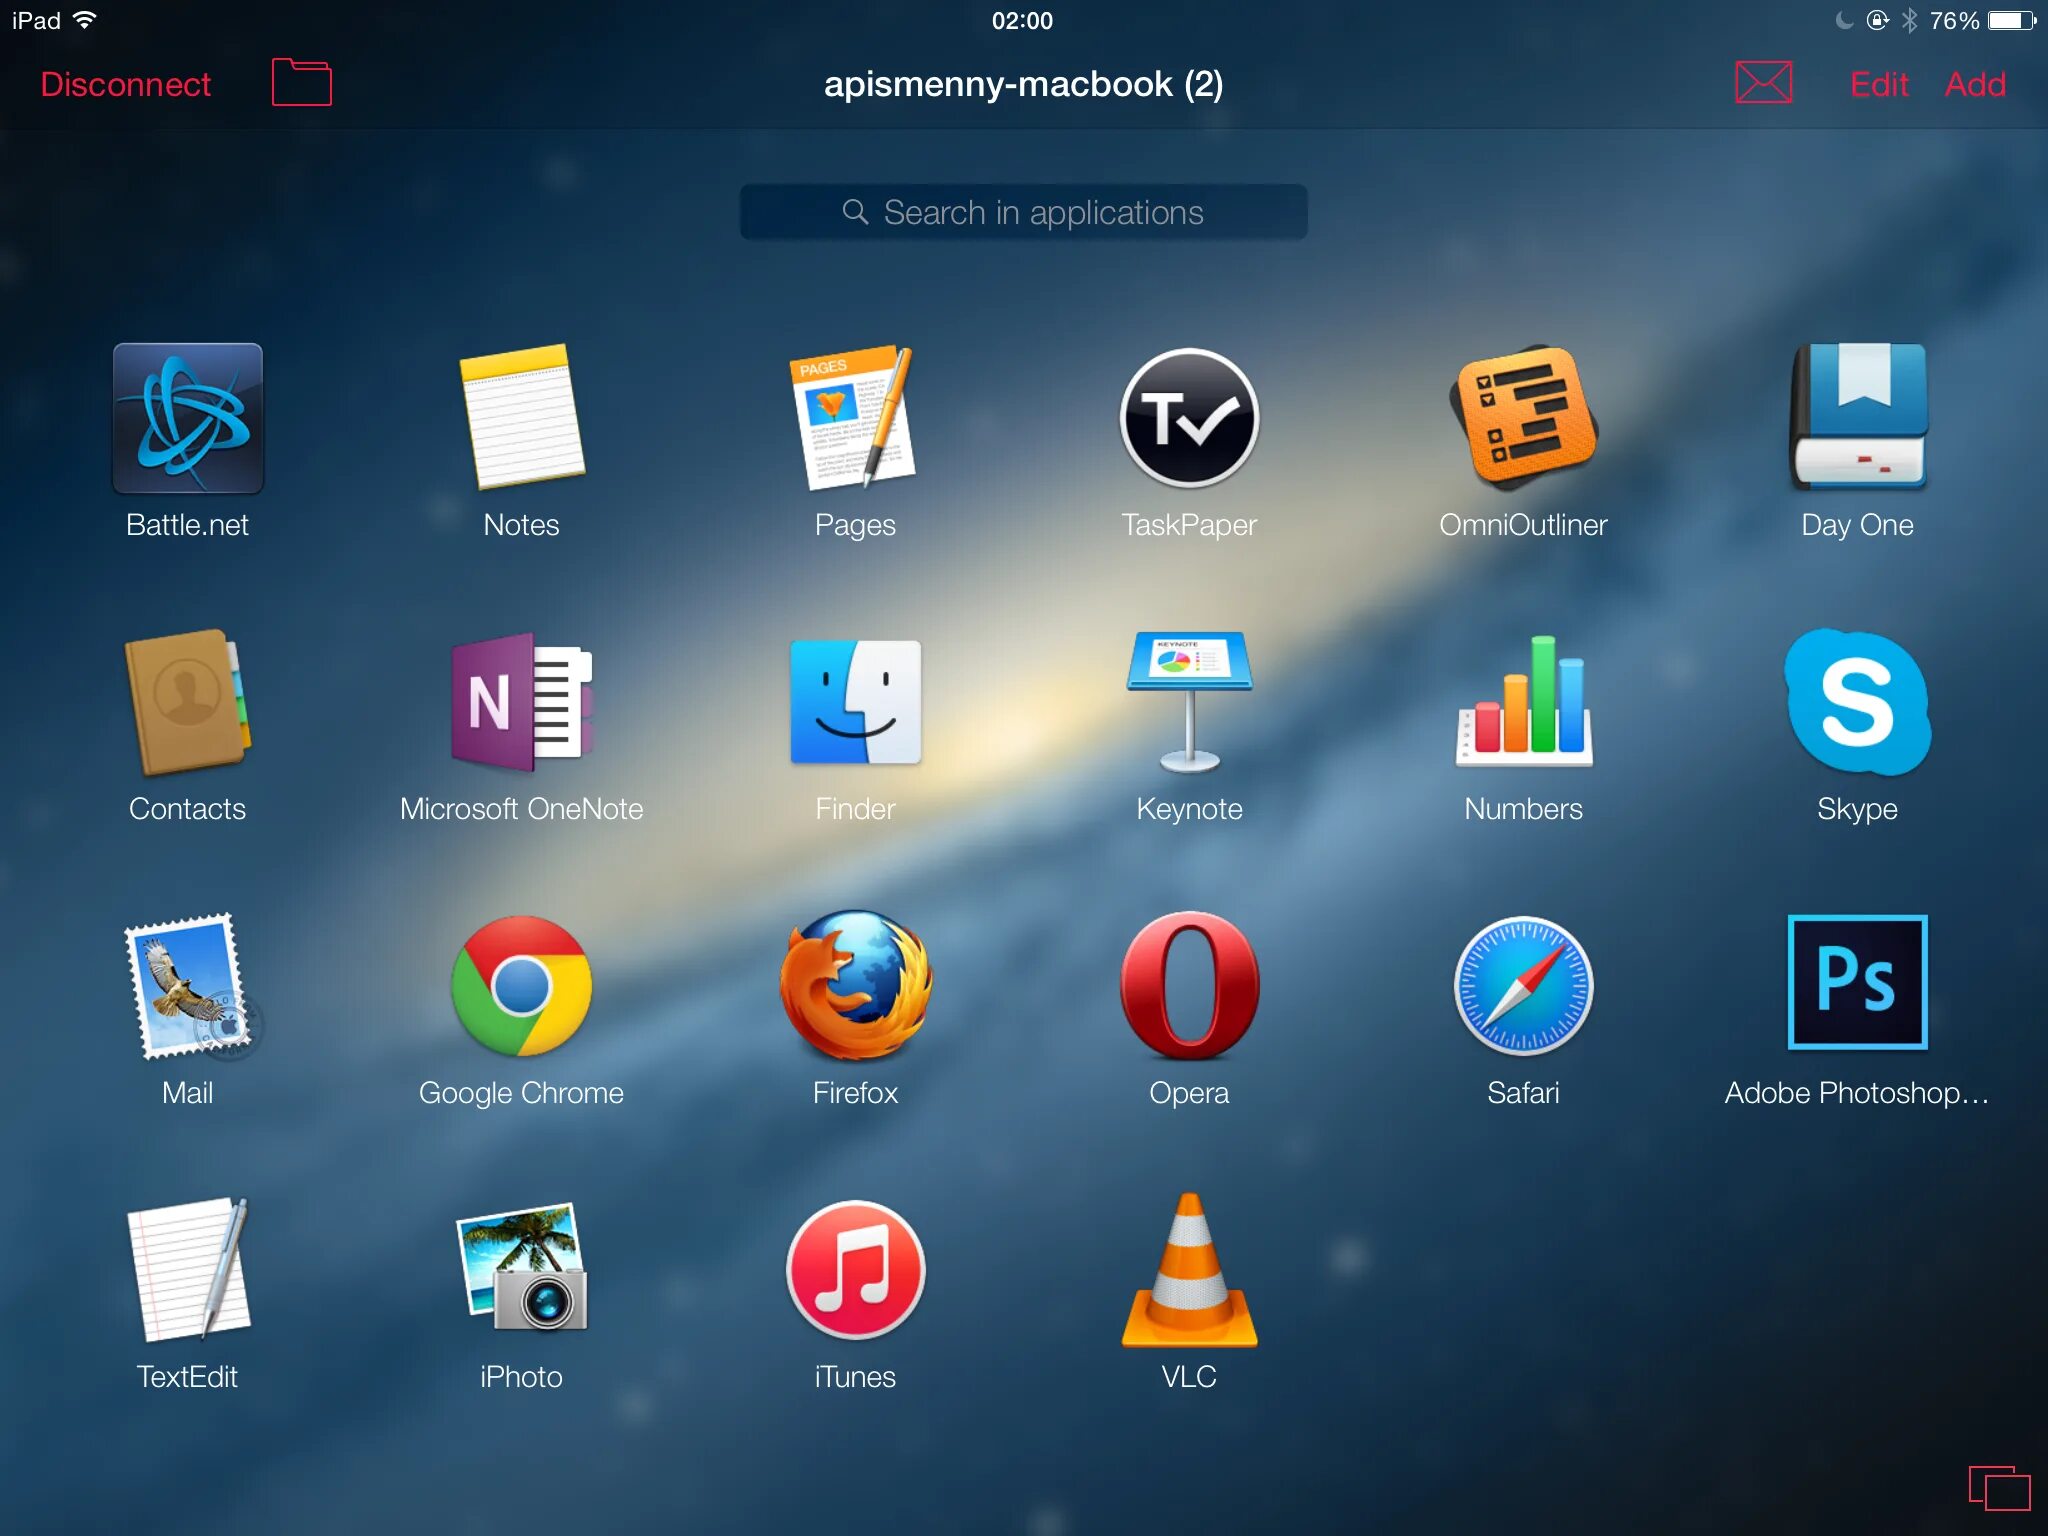Open the windows switcher icon at bottom right
The width and height of the screenshot is (2048, 1536).
pos(1999,1488)
